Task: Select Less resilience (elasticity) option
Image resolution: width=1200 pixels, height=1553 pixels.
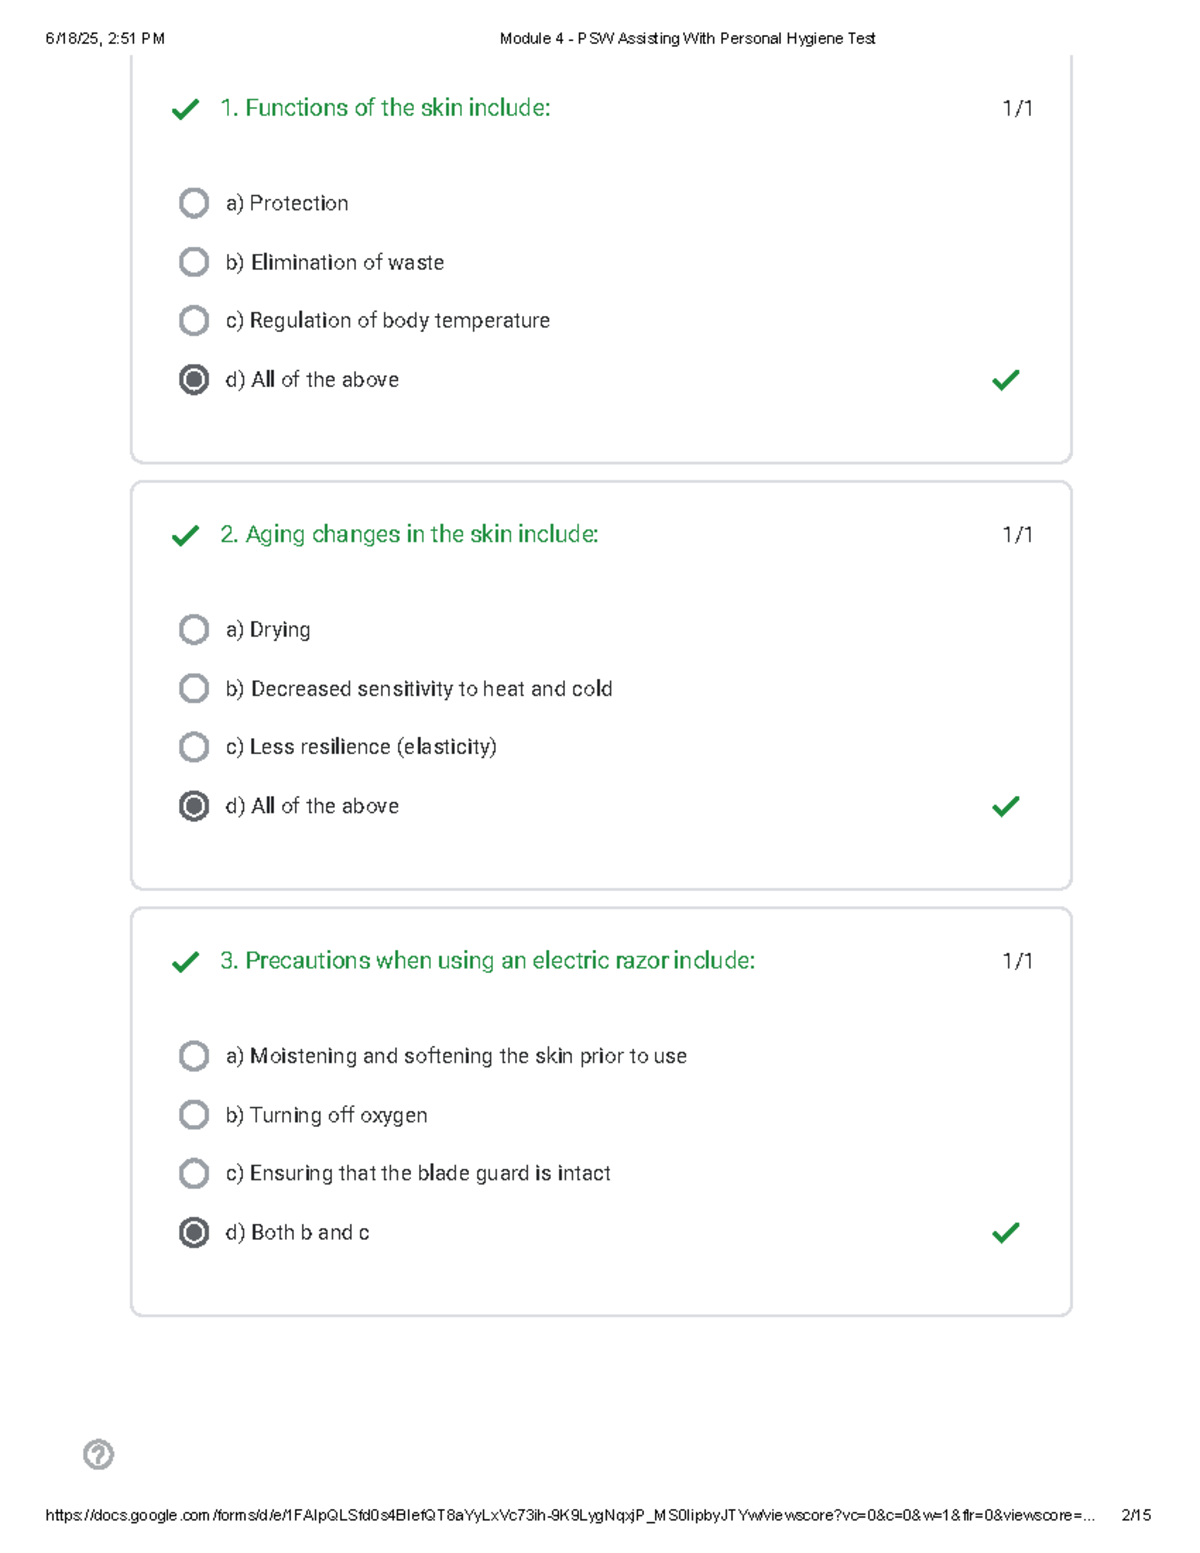Action: [x=194, y=747]
